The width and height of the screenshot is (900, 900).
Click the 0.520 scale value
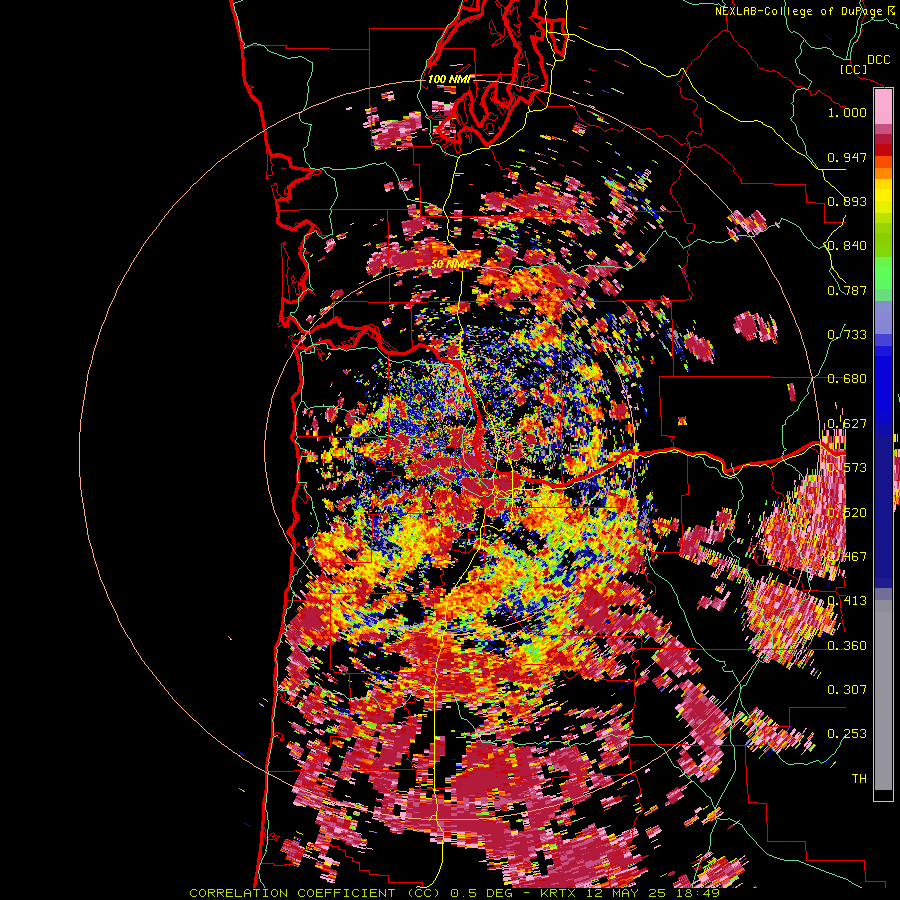tap(847, 513)
